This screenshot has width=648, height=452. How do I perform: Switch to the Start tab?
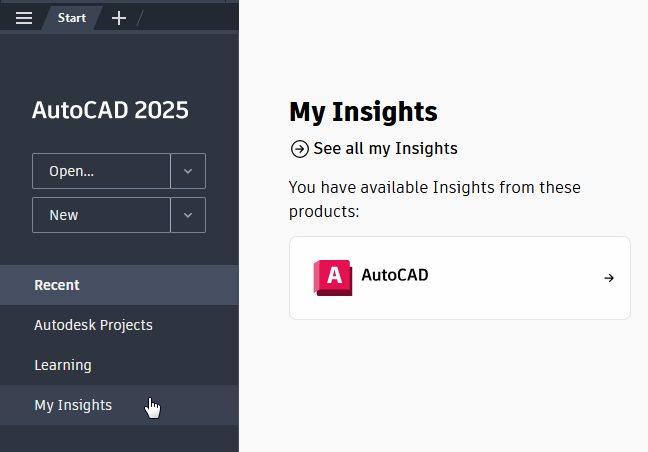[72, 18]
